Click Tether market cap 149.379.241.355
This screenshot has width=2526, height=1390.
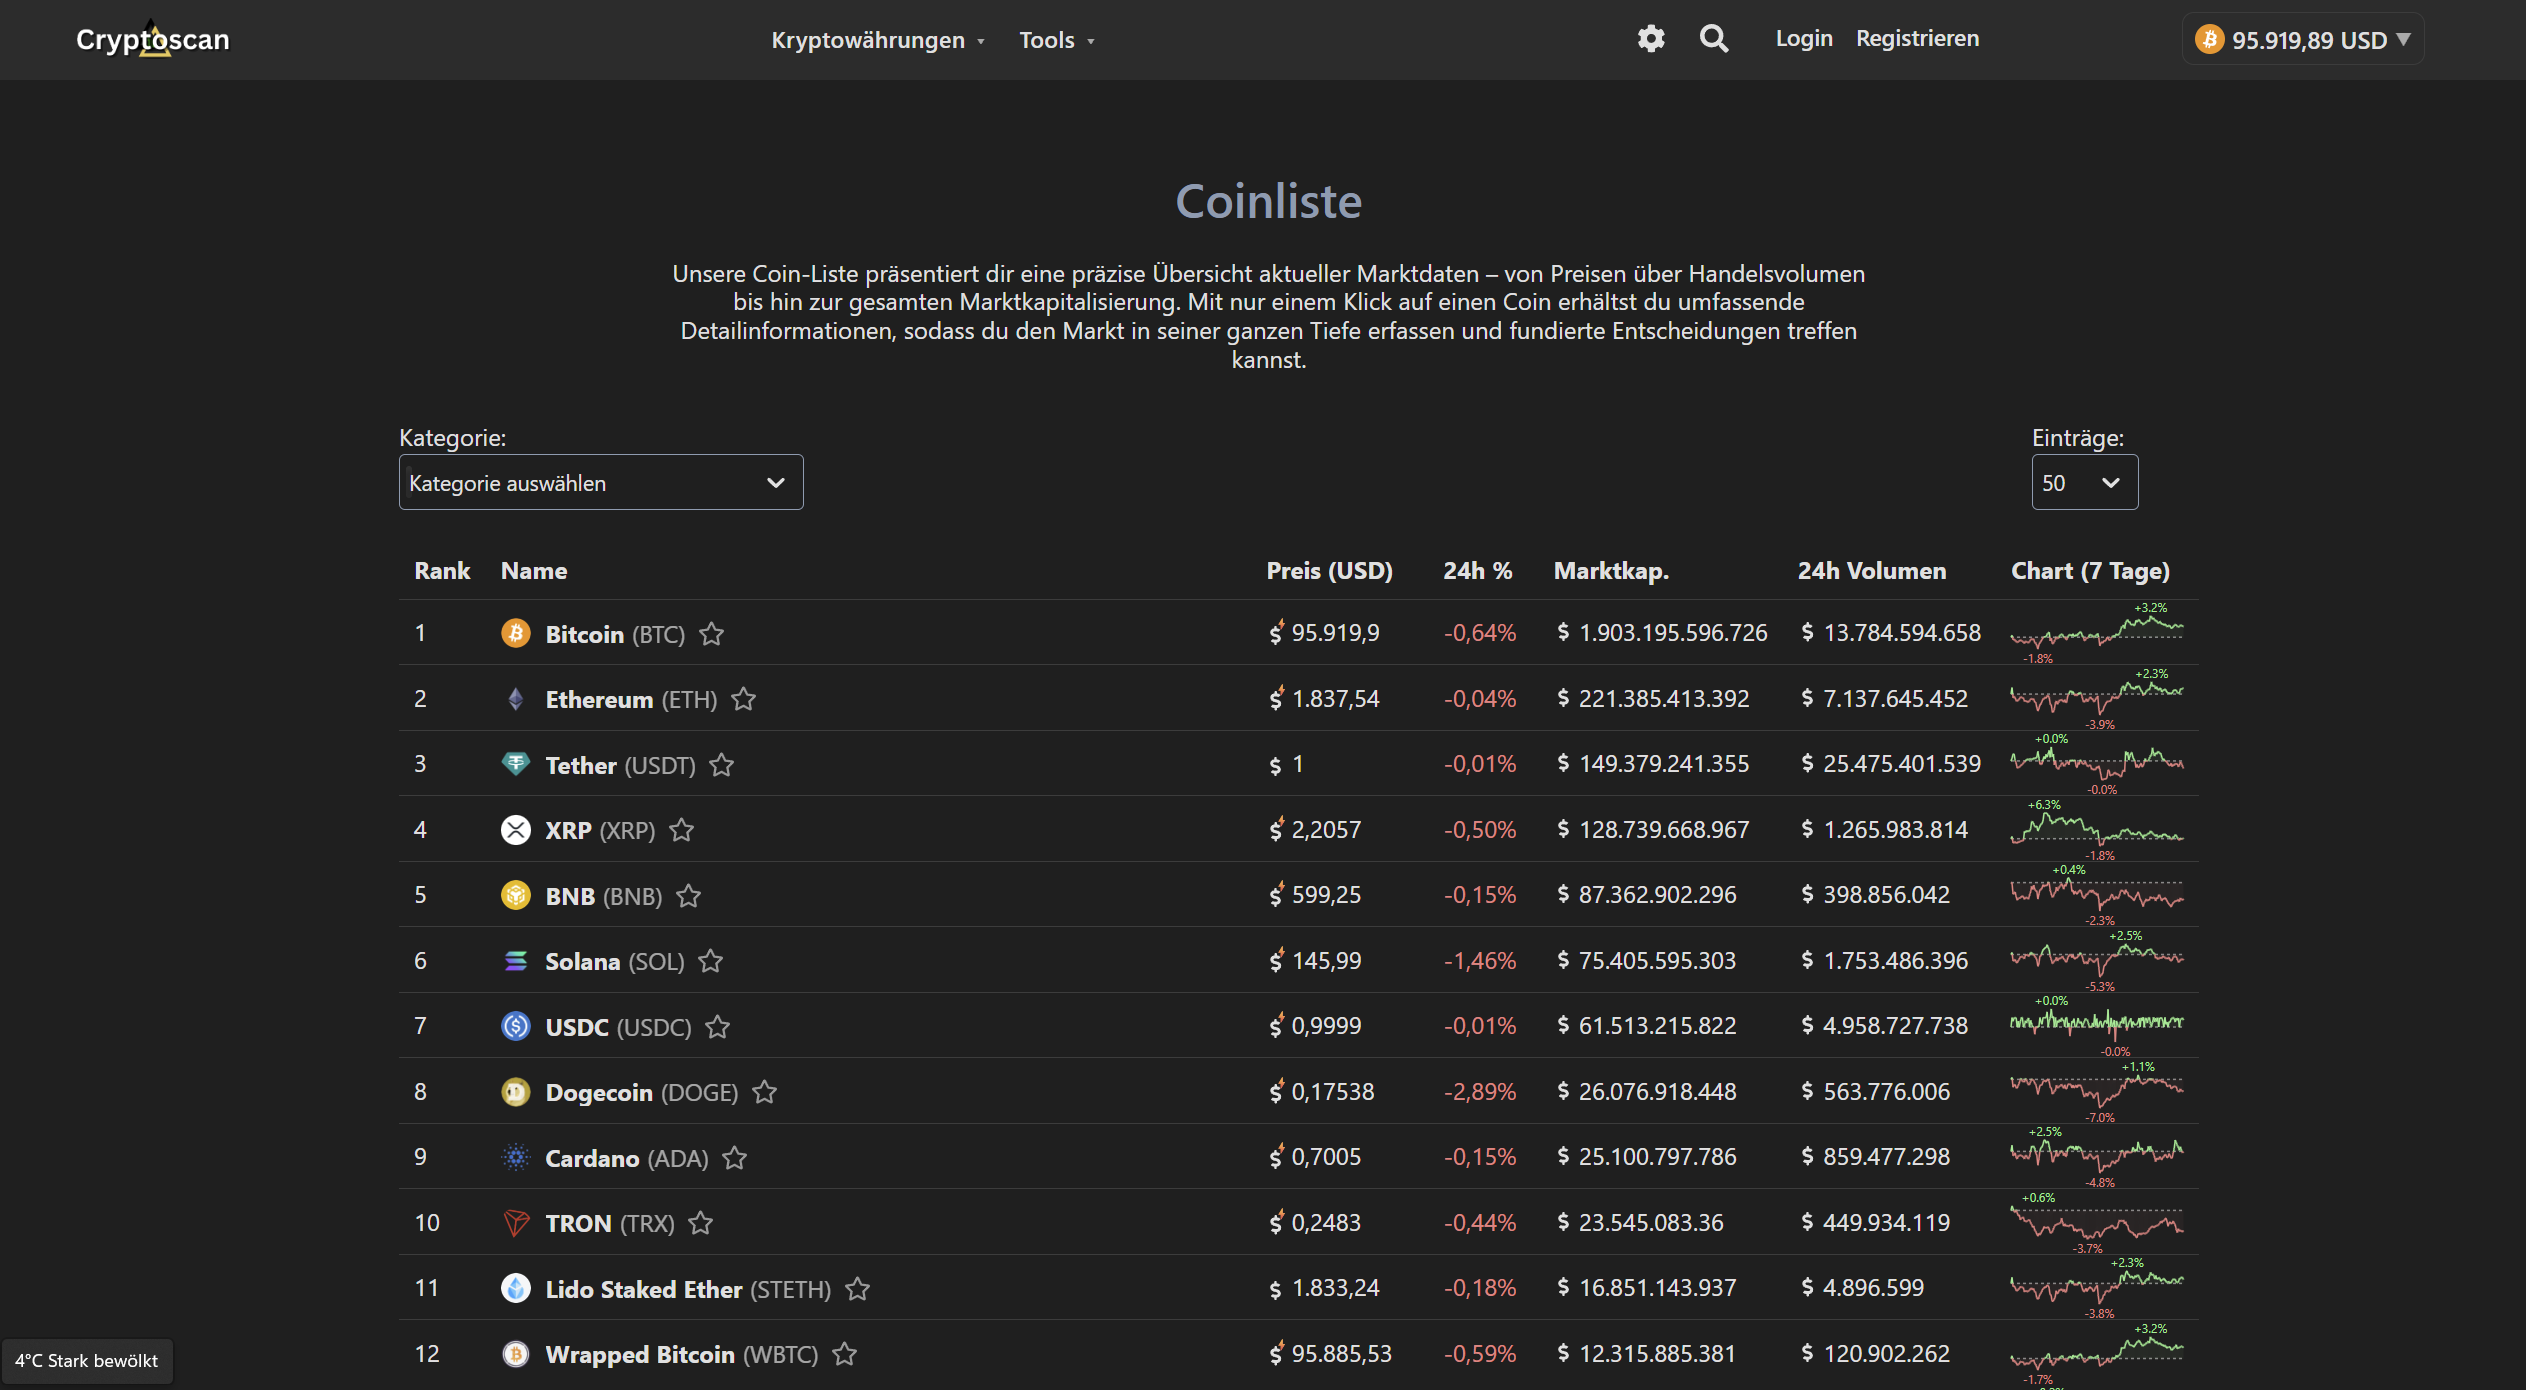tap(1663, 764)
